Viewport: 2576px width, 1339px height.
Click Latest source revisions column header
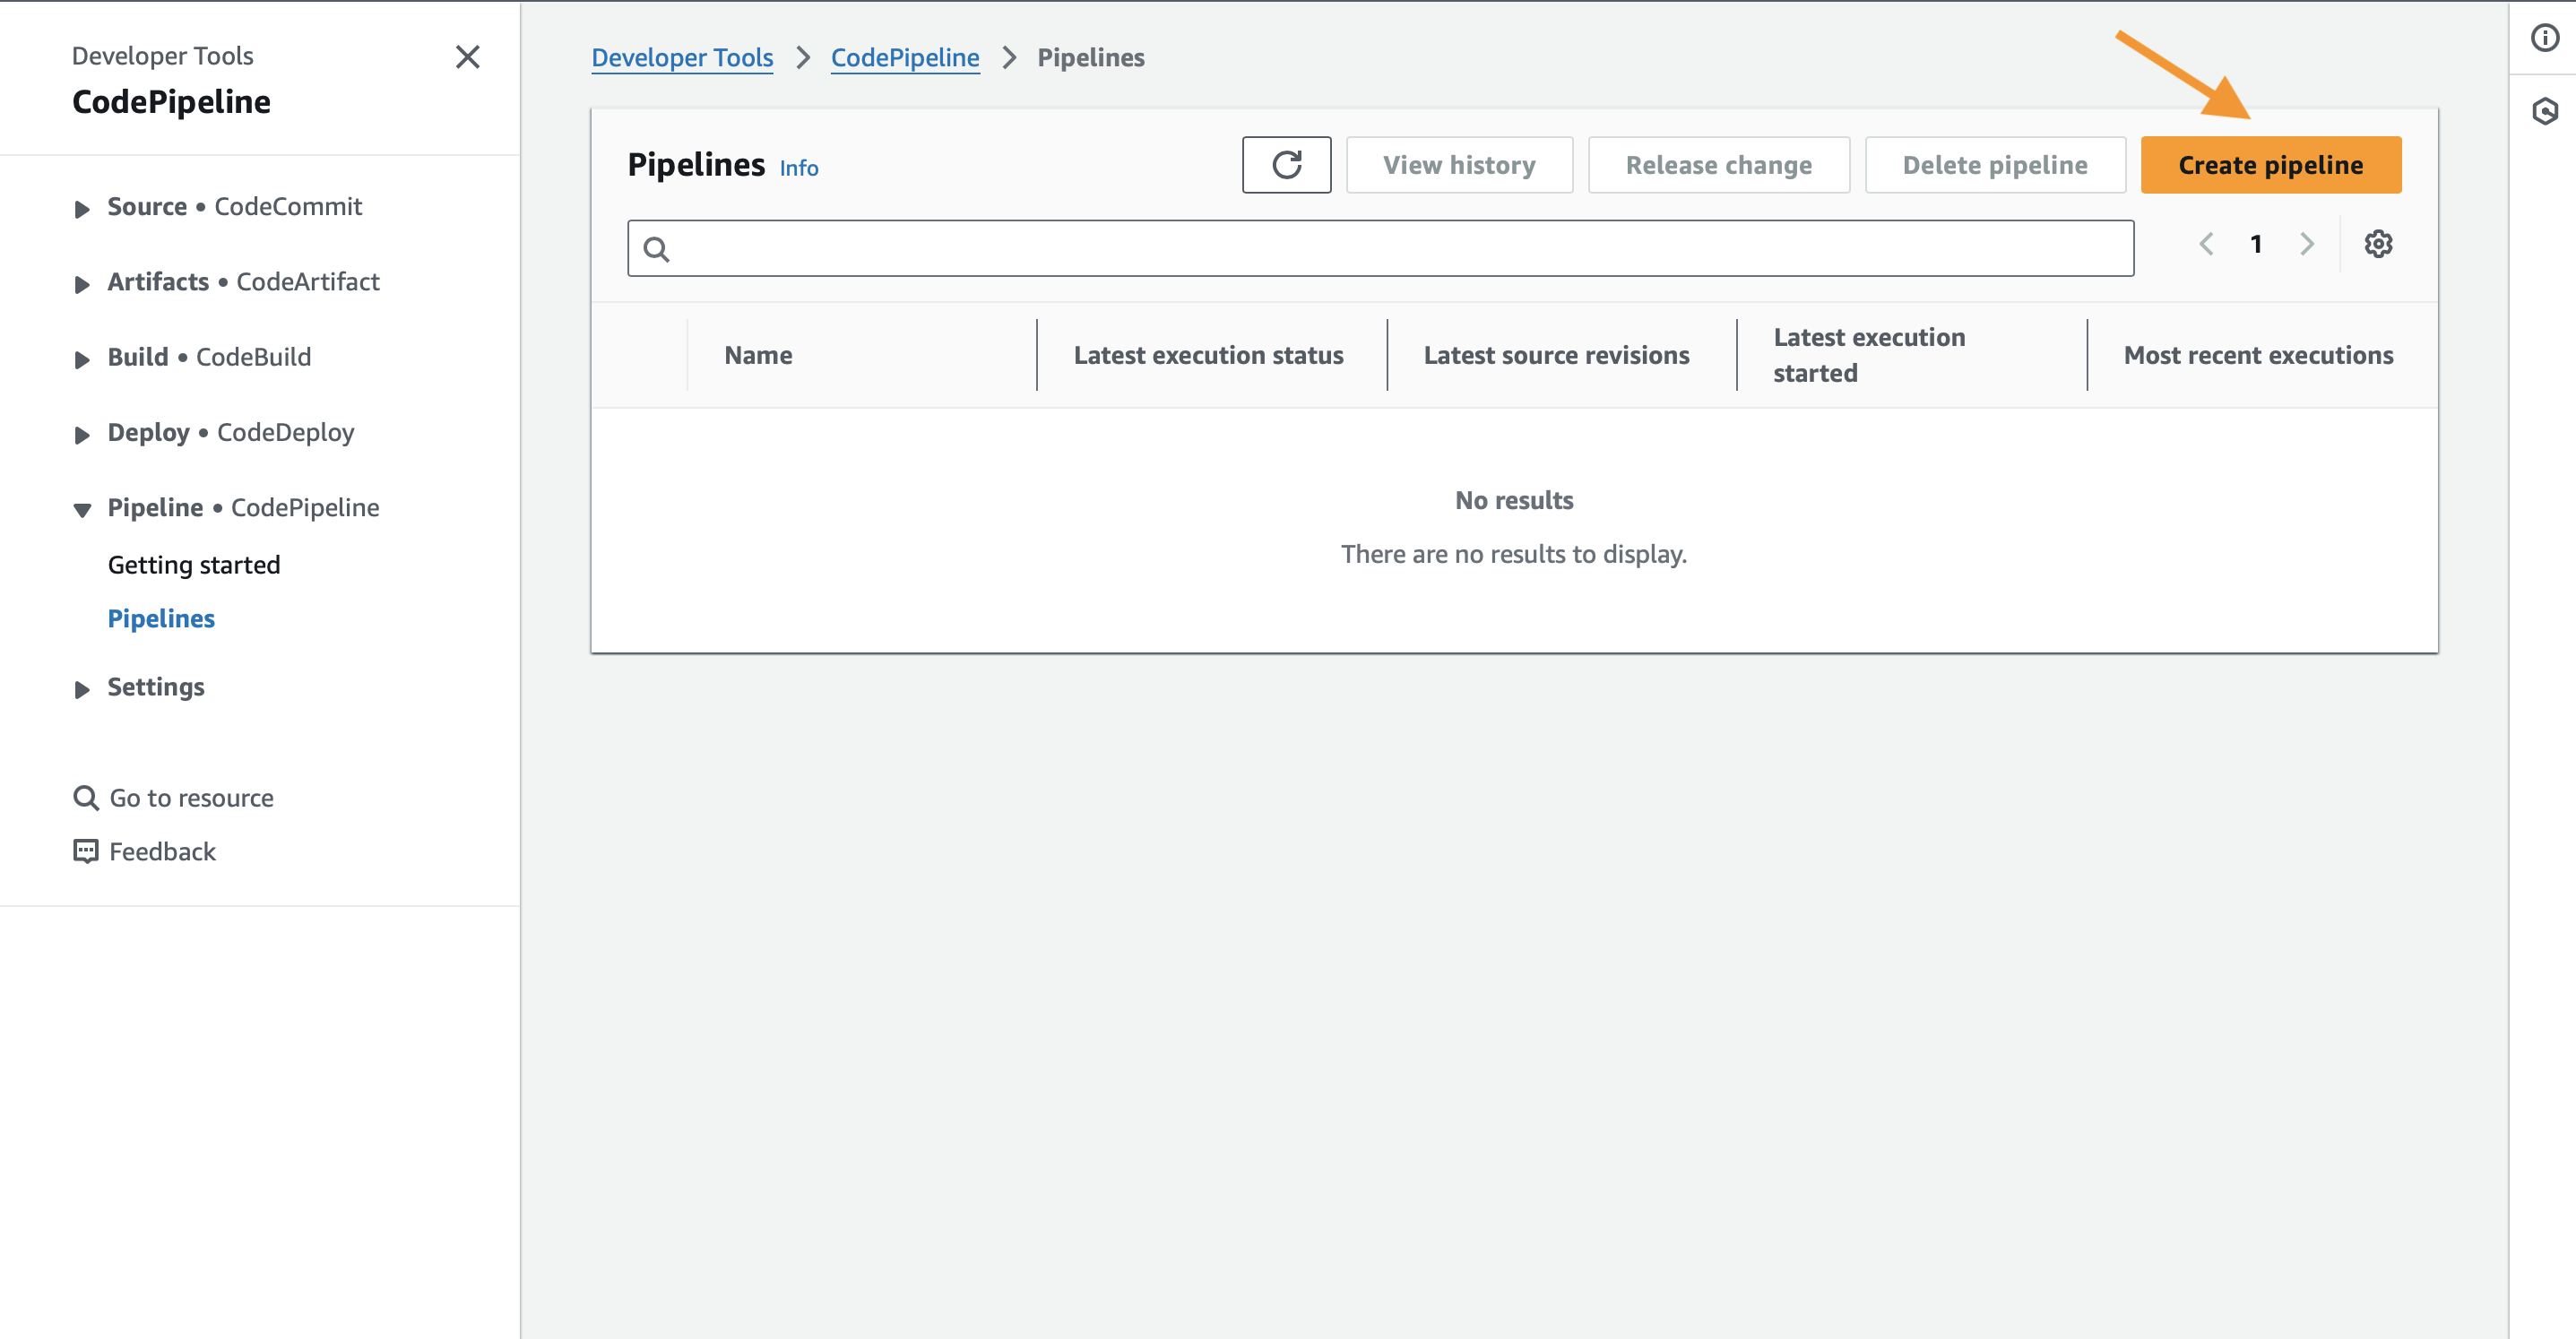[x=1556, y=355]
